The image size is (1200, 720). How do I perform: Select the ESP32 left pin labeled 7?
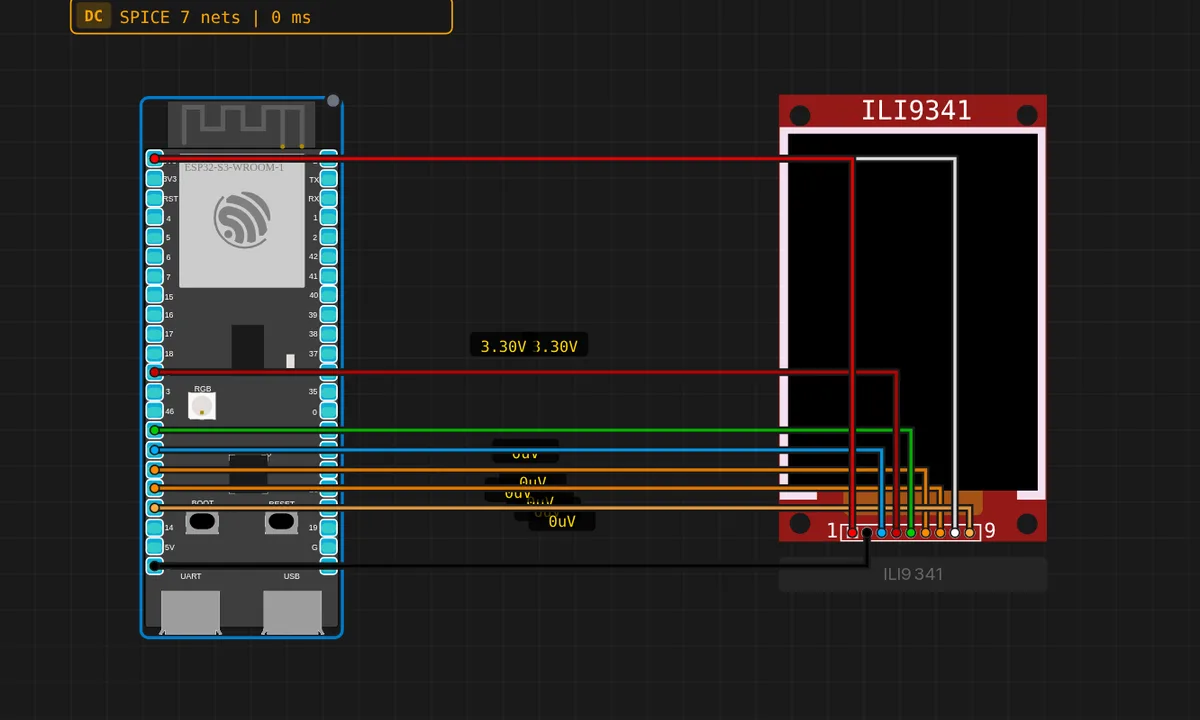click(154, 276)
